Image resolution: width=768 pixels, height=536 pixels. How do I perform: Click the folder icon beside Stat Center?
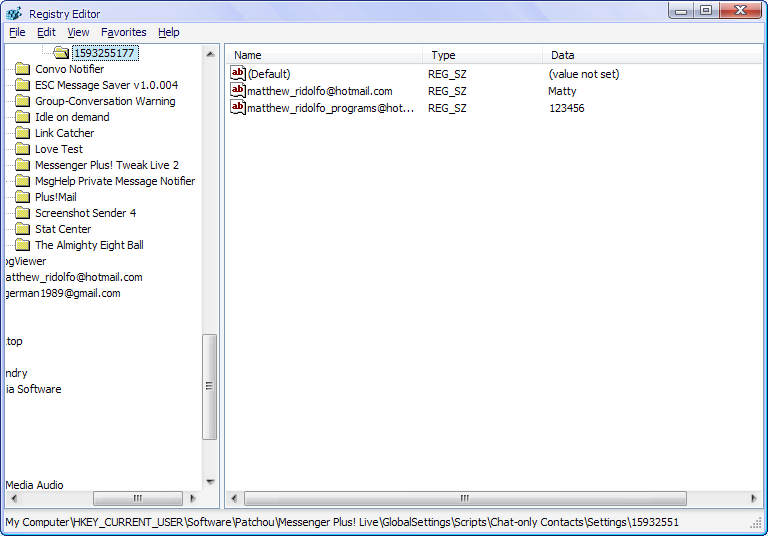click(x=22, y=229)
